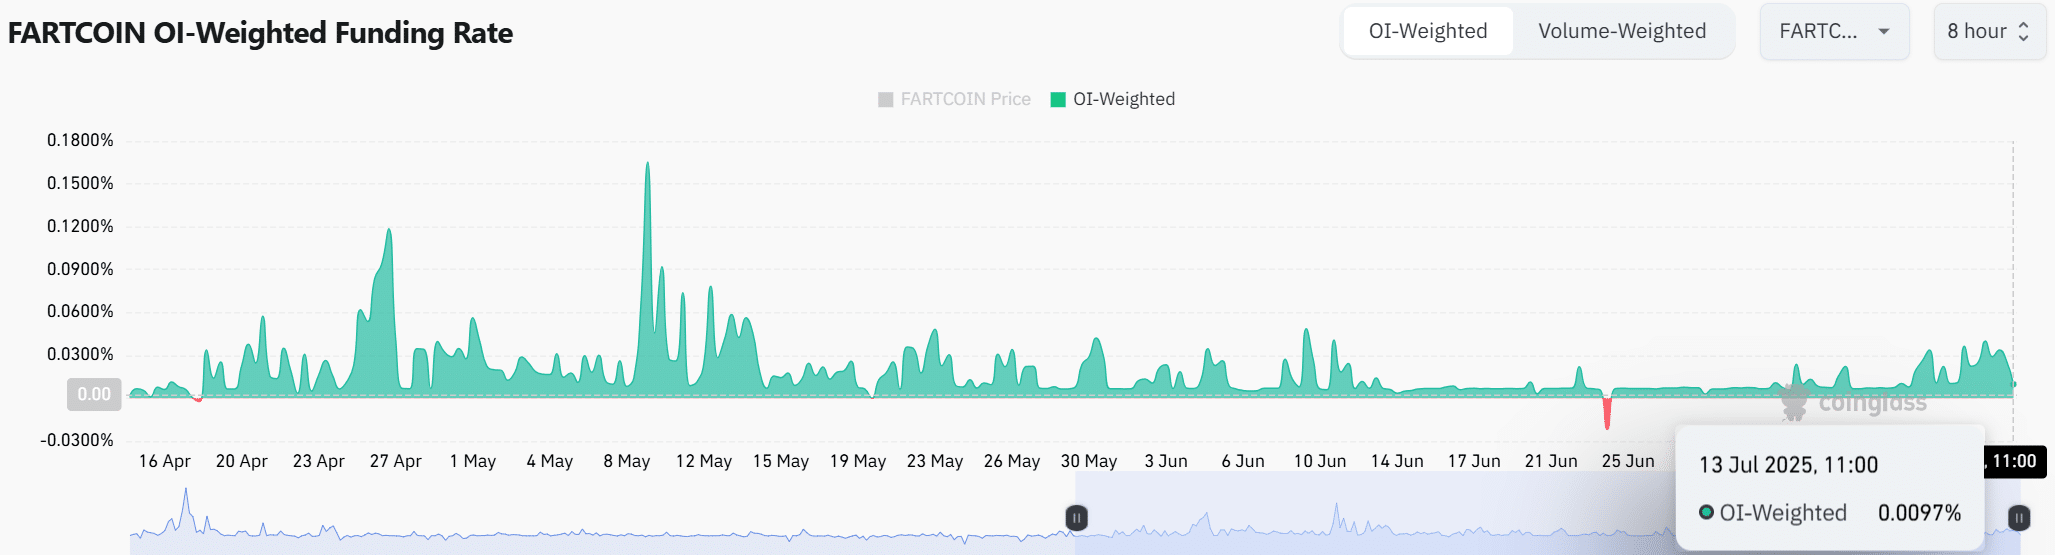The height and width of the screenshot is (555, 2055).
Task: Click the 0.00 baseline axis badge
Action: point(94,394)
